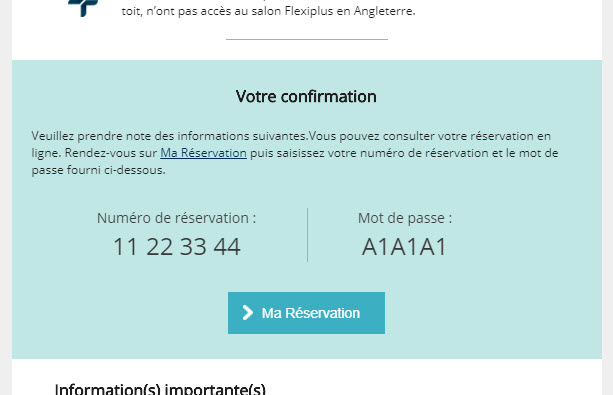Click the Mot de passe label

click(x=405, y=218)
